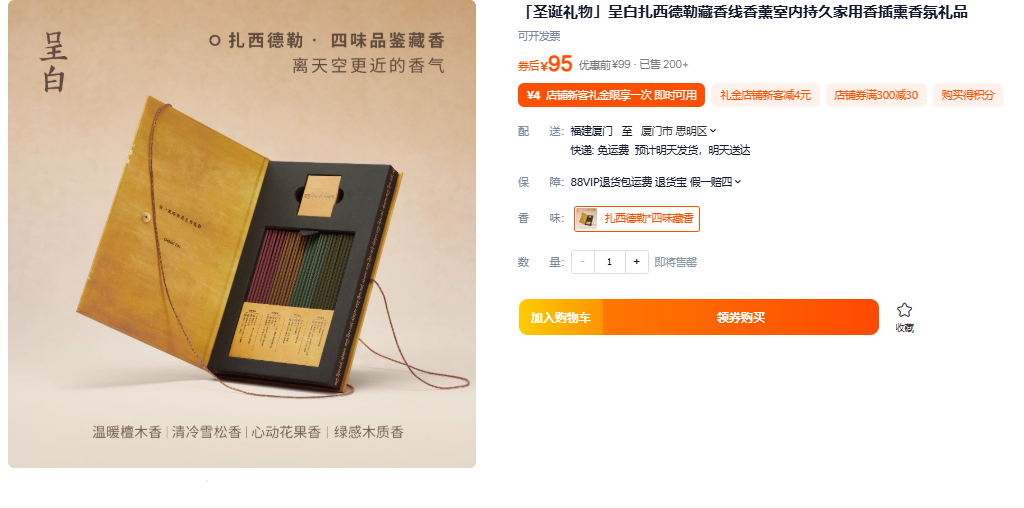This screenshot has width=1024, height=508.
Task: Click the star favorite (收藏) icon
Action: click(904, 310)
